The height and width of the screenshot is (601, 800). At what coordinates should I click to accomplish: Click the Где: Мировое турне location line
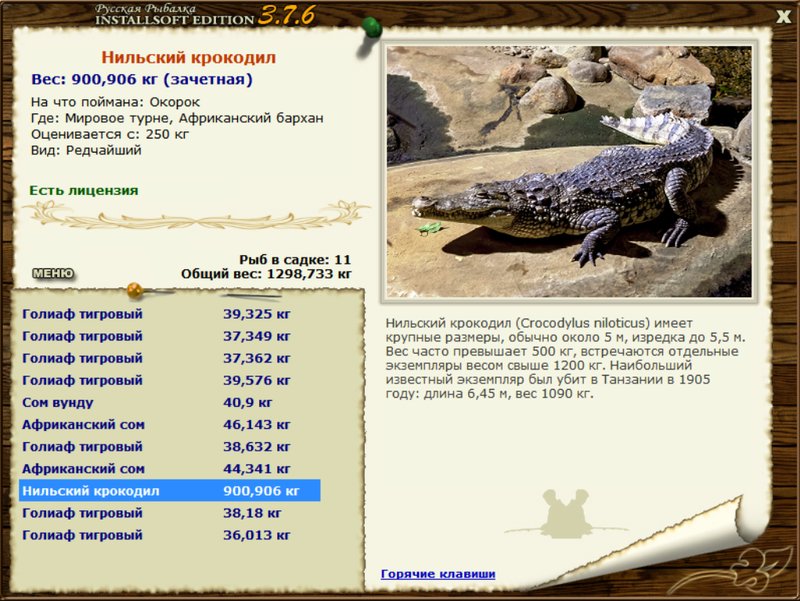(177, 118)
